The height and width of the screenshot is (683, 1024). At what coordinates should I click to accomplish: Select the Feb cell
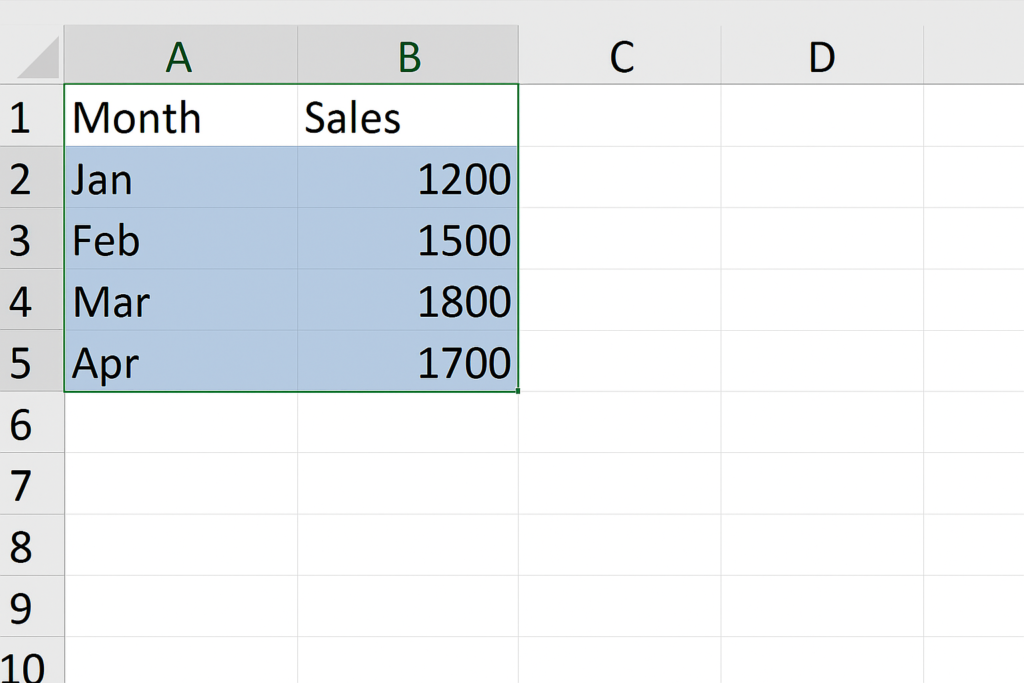[x=181, y=238]
